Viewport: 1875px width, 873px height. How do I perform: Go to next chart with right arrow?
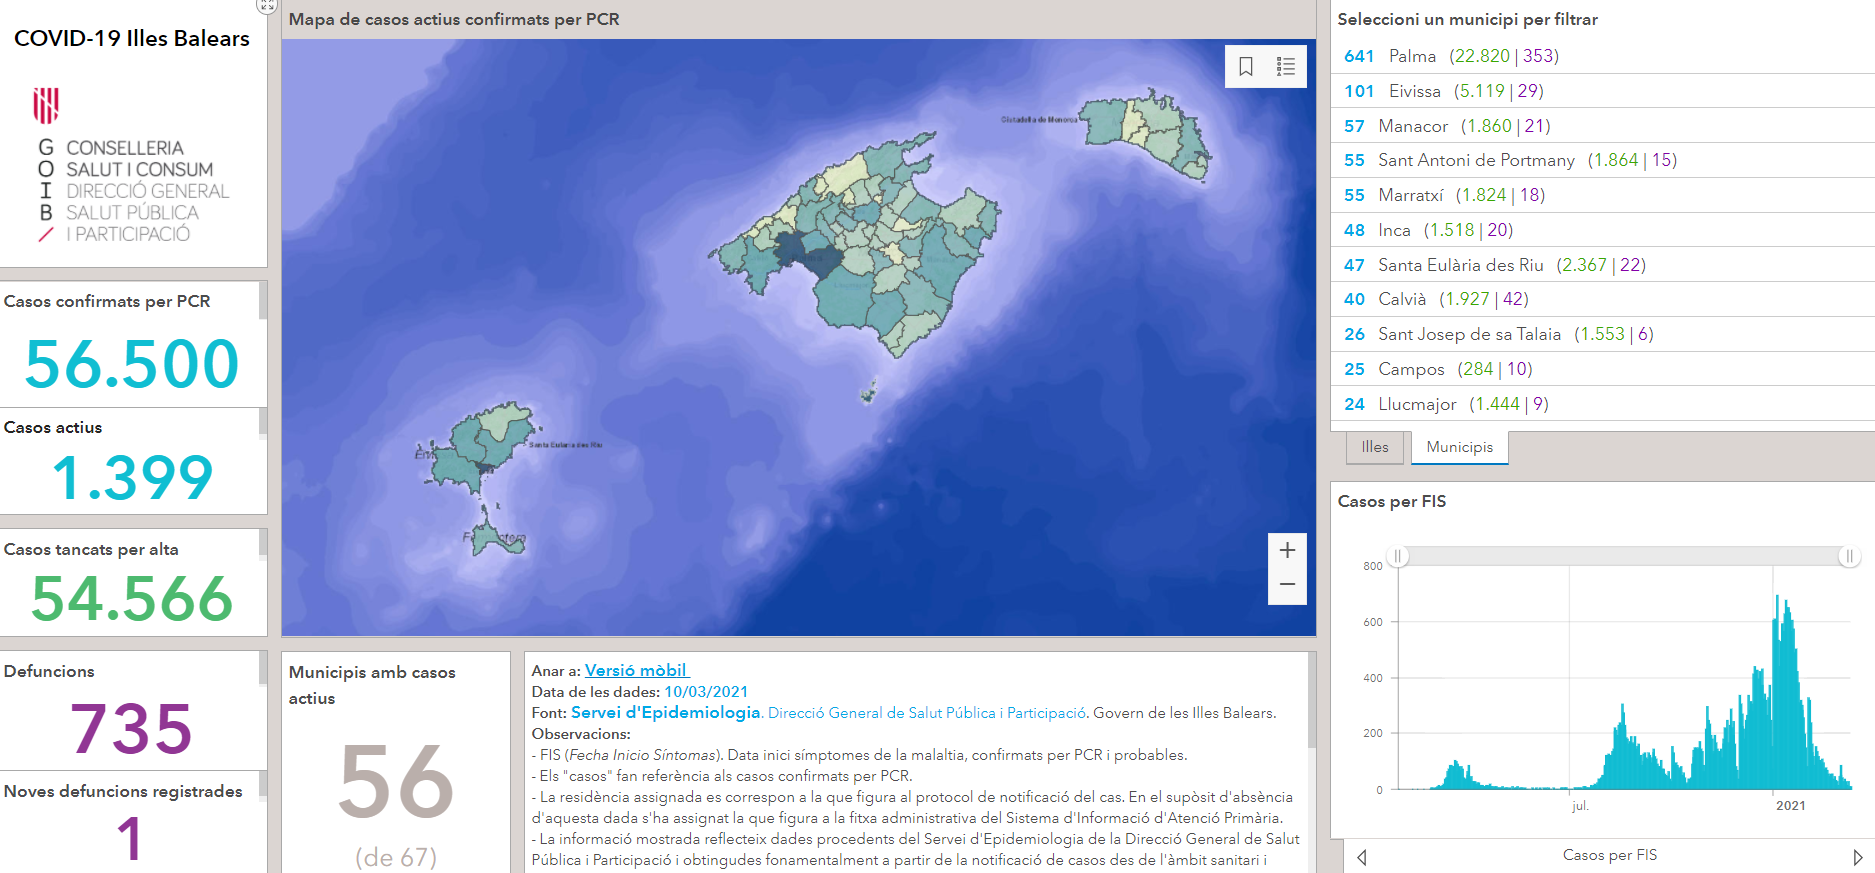1857,857
